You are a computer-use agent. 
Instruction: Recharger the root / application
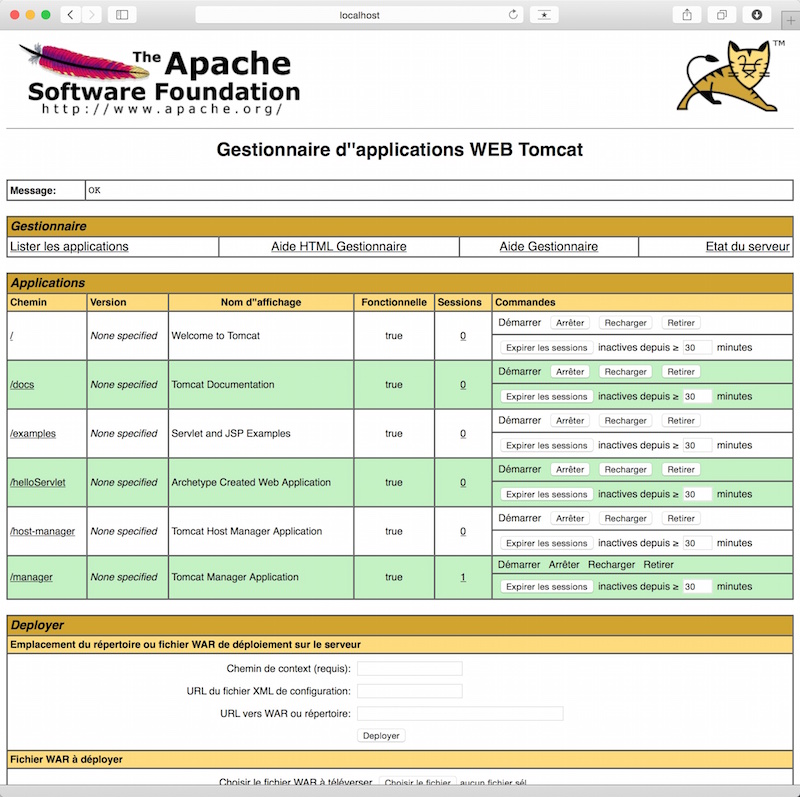tap(625, 323)
